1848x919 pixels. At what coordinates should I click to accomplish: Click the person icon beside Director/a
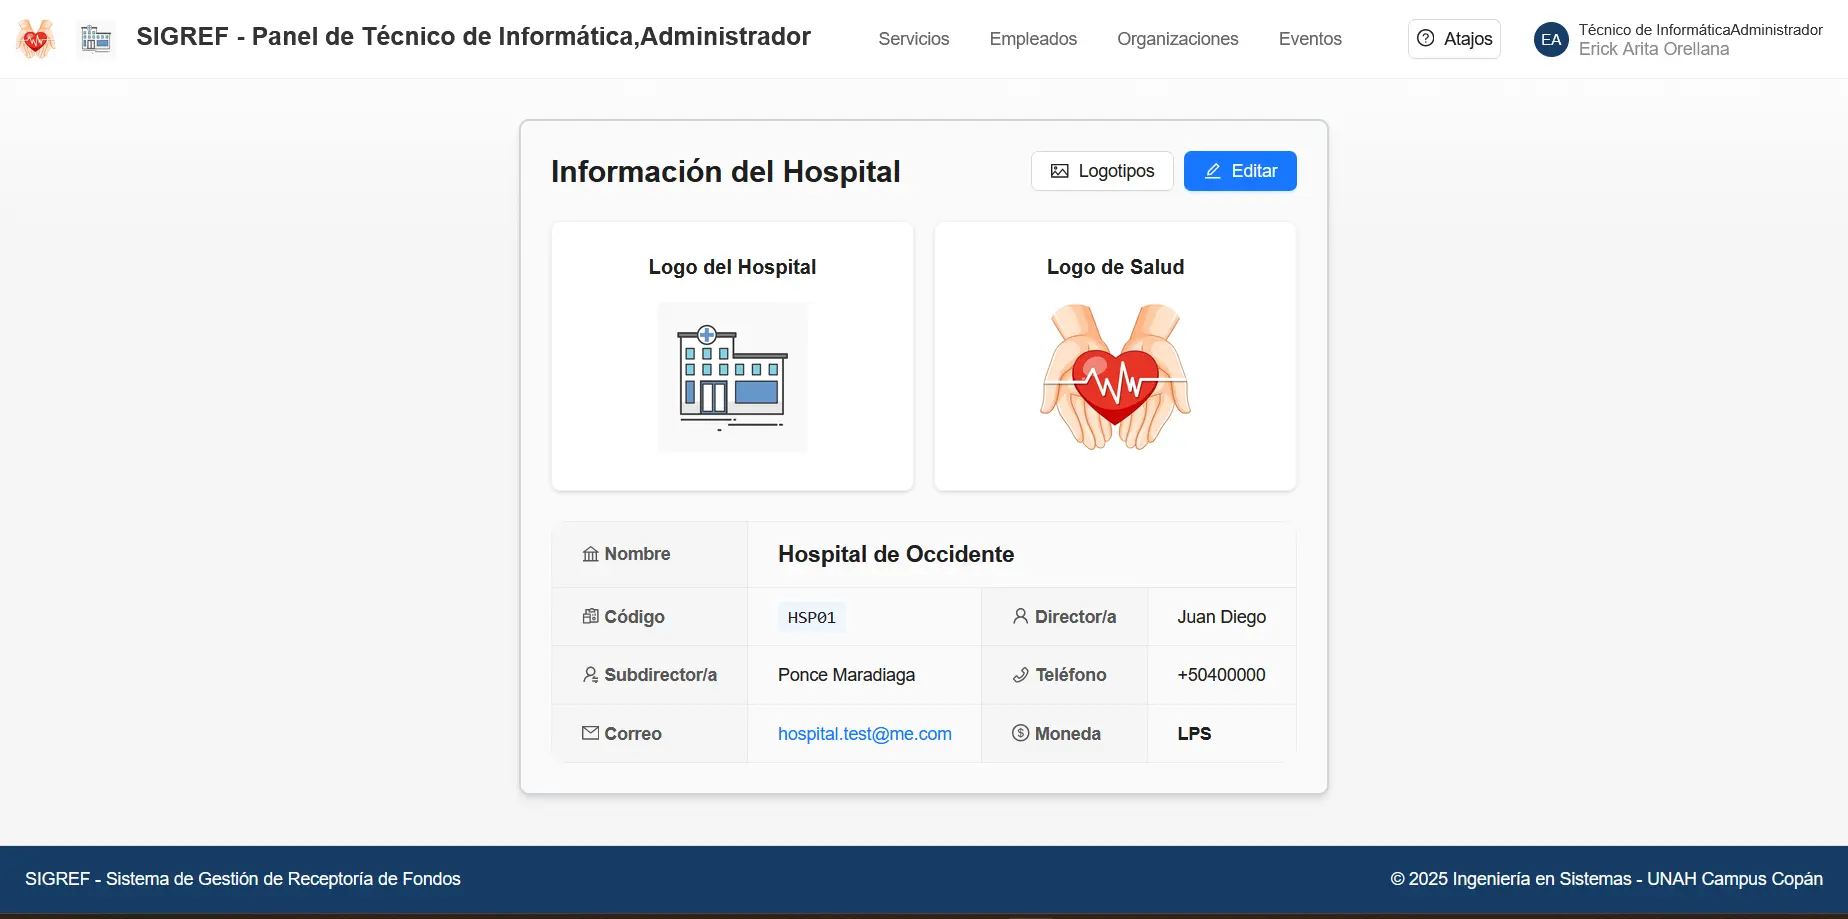tap(1020, 616)
